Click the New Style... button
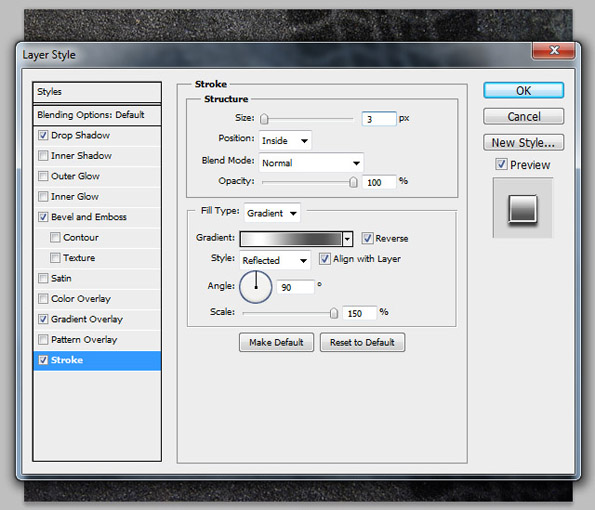This screenshot has width=595, height=510. [524, 143]
